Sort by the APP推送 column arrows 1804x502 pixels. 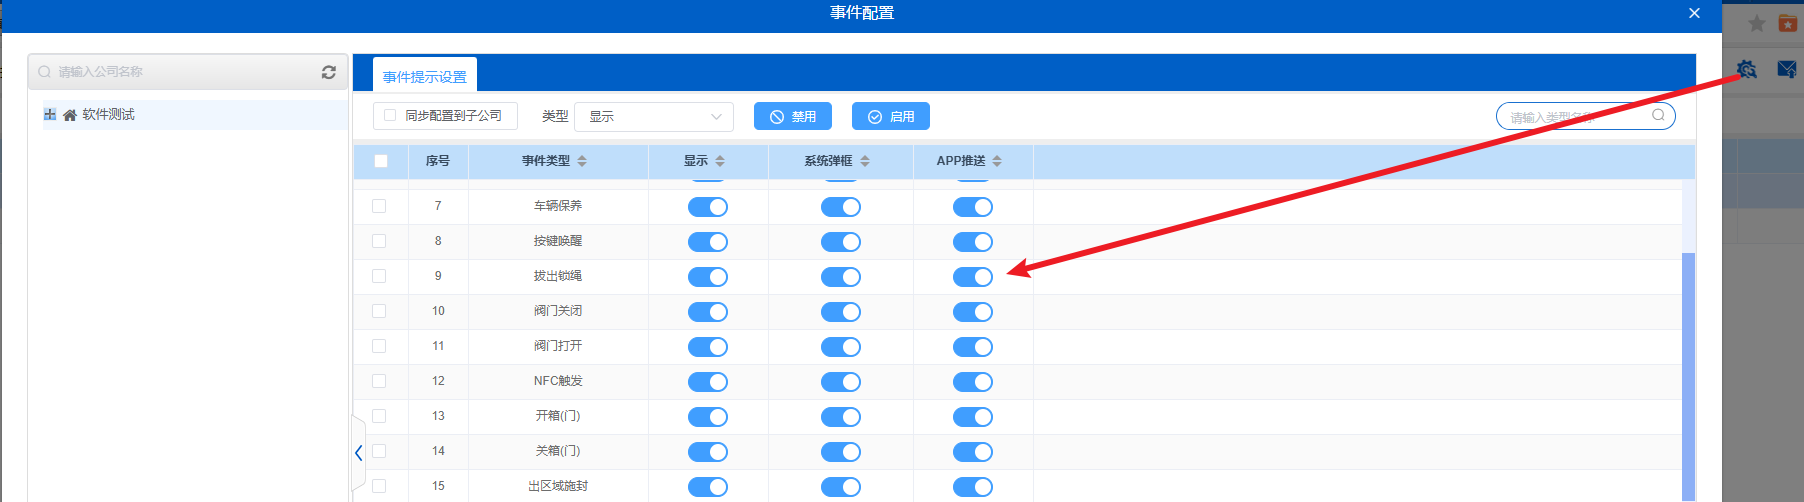click(x=997, y=161)
